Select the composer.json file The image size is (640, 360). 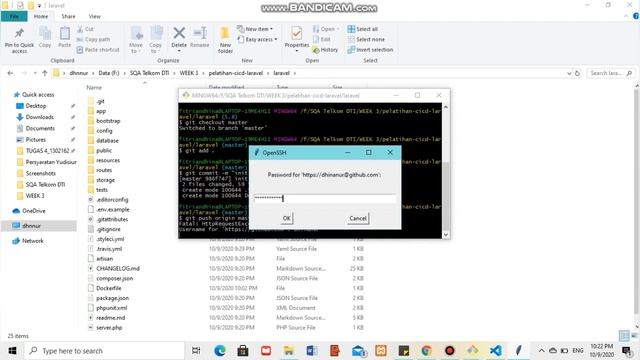point(114,278)
